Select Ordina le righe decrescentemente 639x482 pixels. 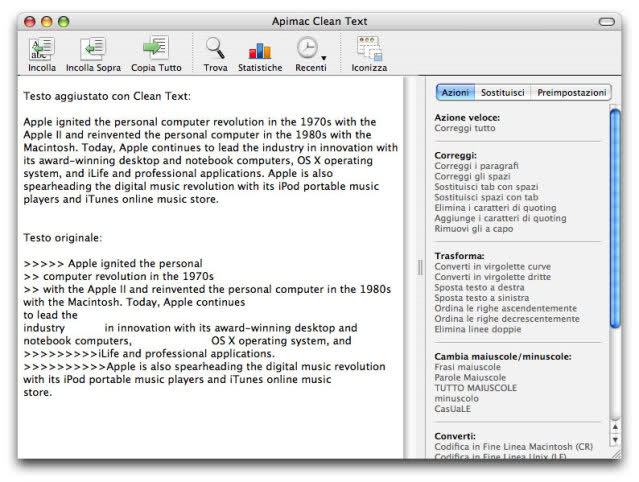point(507,319)
